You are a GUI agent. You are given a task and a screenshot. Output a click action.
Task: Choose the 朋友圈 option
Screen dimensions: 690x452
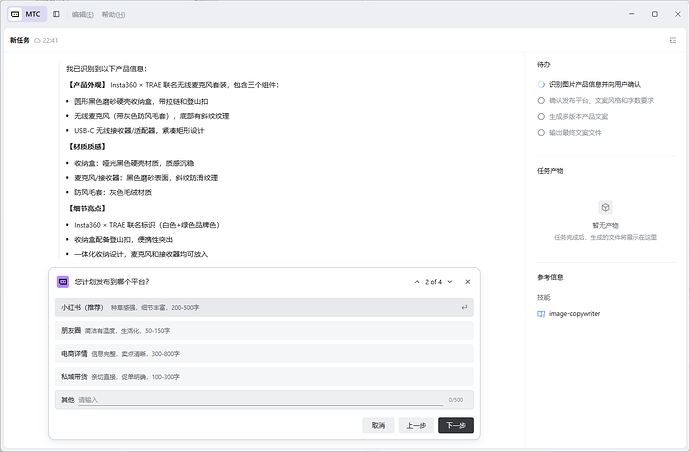264,331
